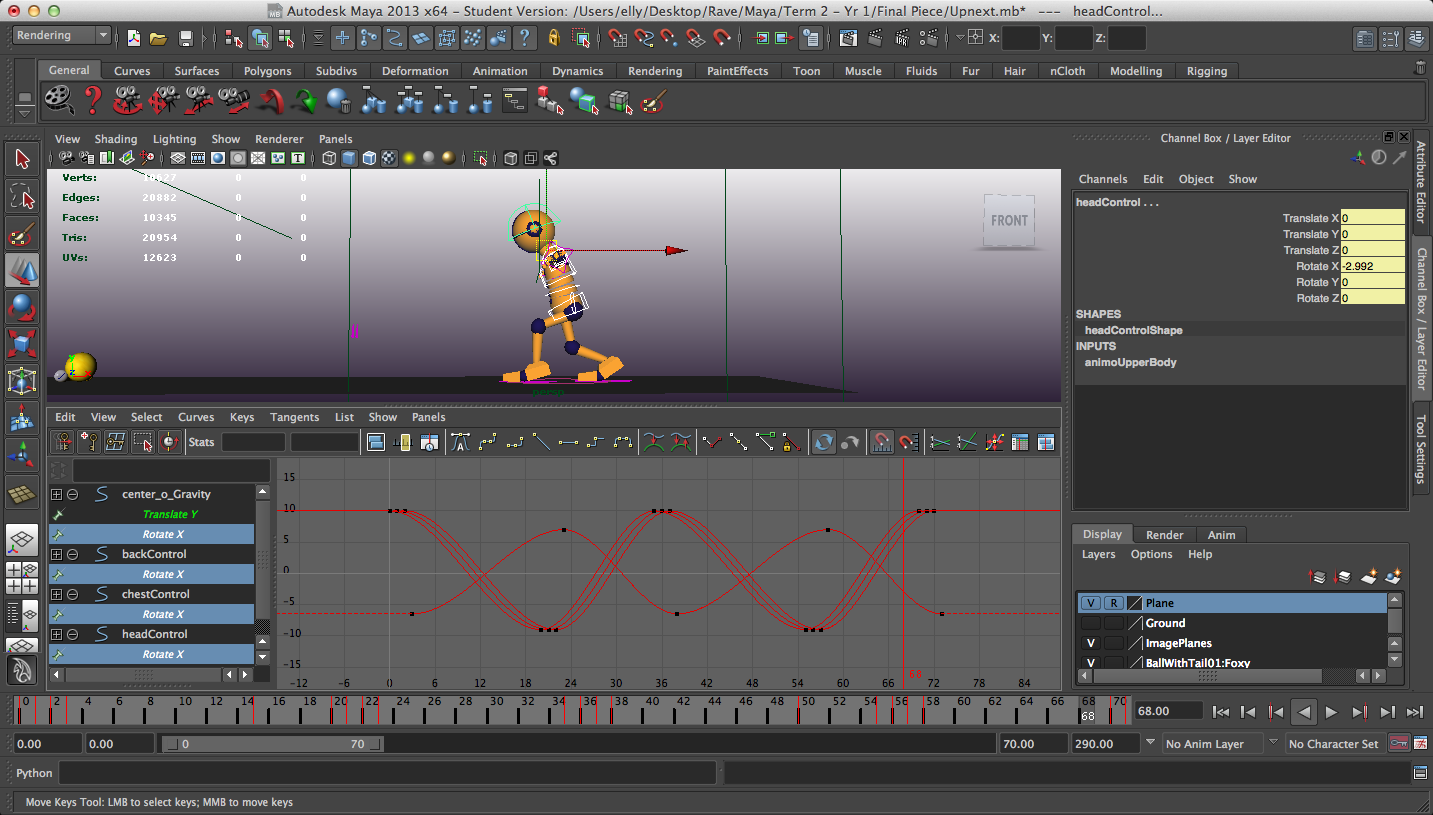
Task: Select the Render current frame icon
Action: point(875,38)
